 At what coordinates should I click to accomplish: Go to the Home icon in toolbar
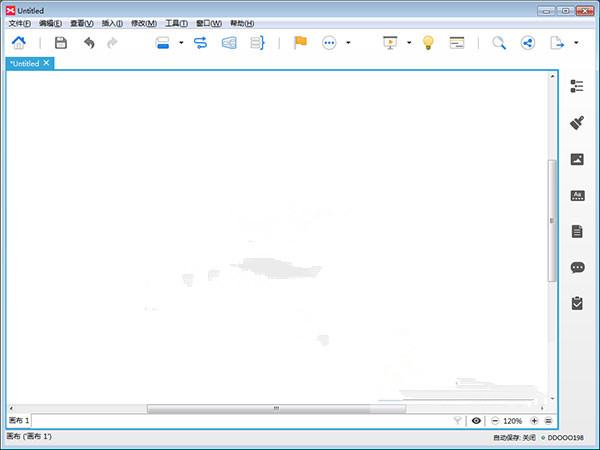[x=18, y=42]
